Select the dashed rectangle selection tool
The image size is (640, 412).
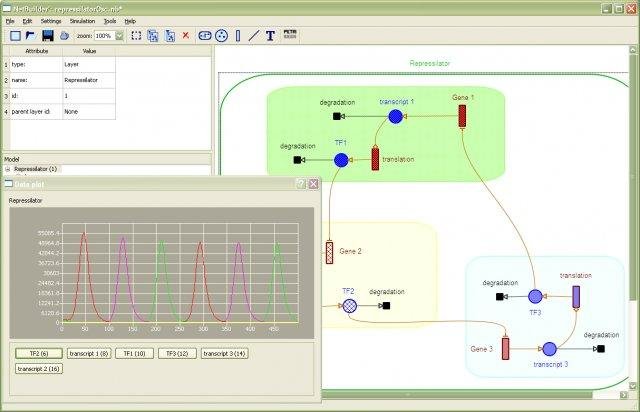coord(136,36)
